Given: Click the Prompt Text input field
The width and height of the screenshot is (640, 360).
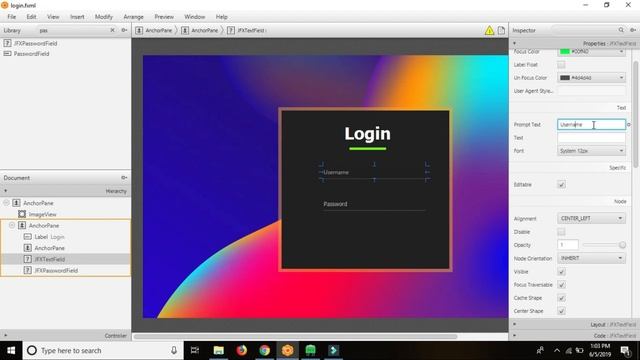Looking at the screenshot, I should [591, 124].
